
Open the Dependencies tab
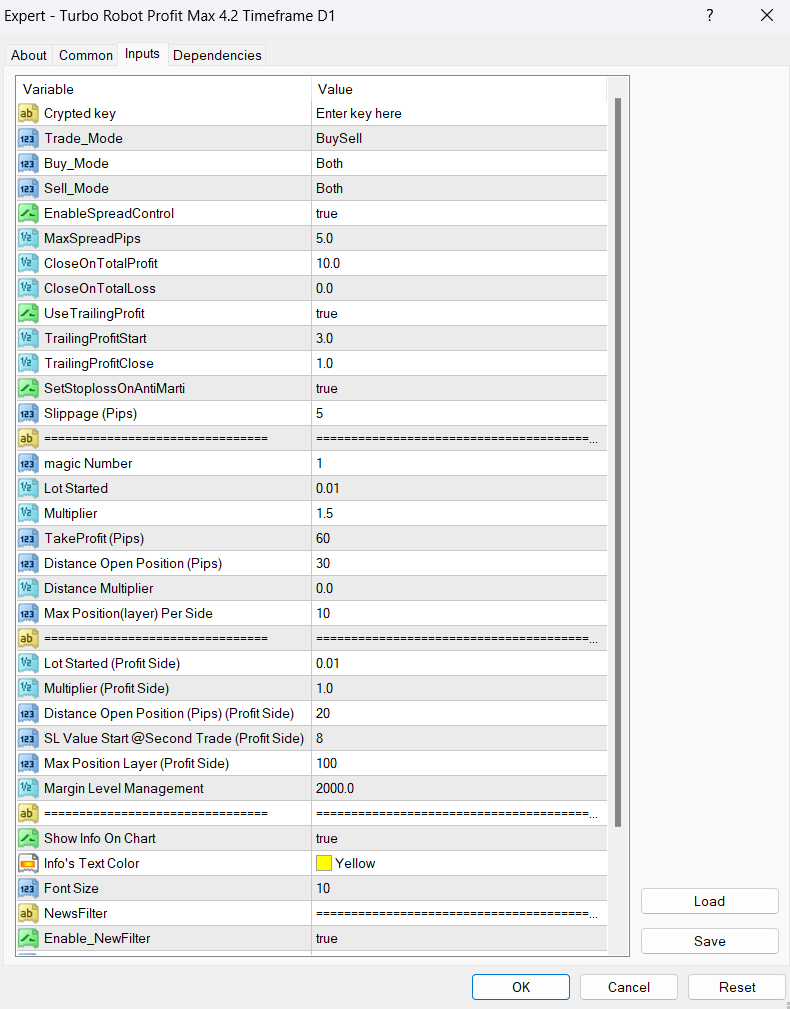[x=217, y=55]
